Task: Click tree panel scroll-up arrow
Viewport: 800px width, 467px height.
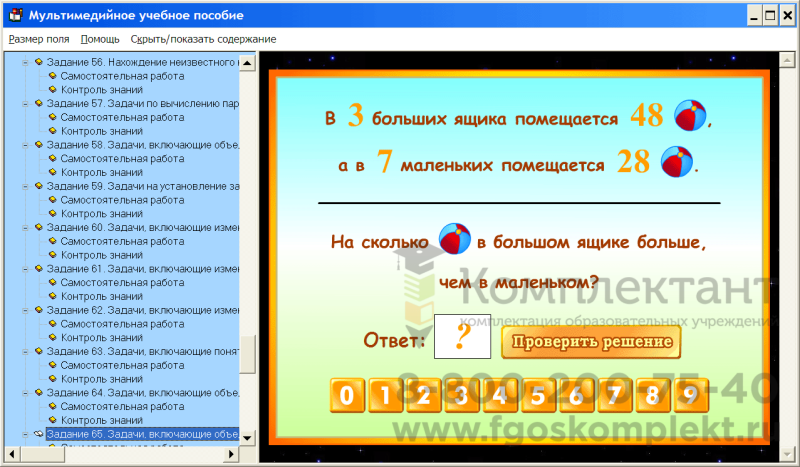Action: click(247, 63)
